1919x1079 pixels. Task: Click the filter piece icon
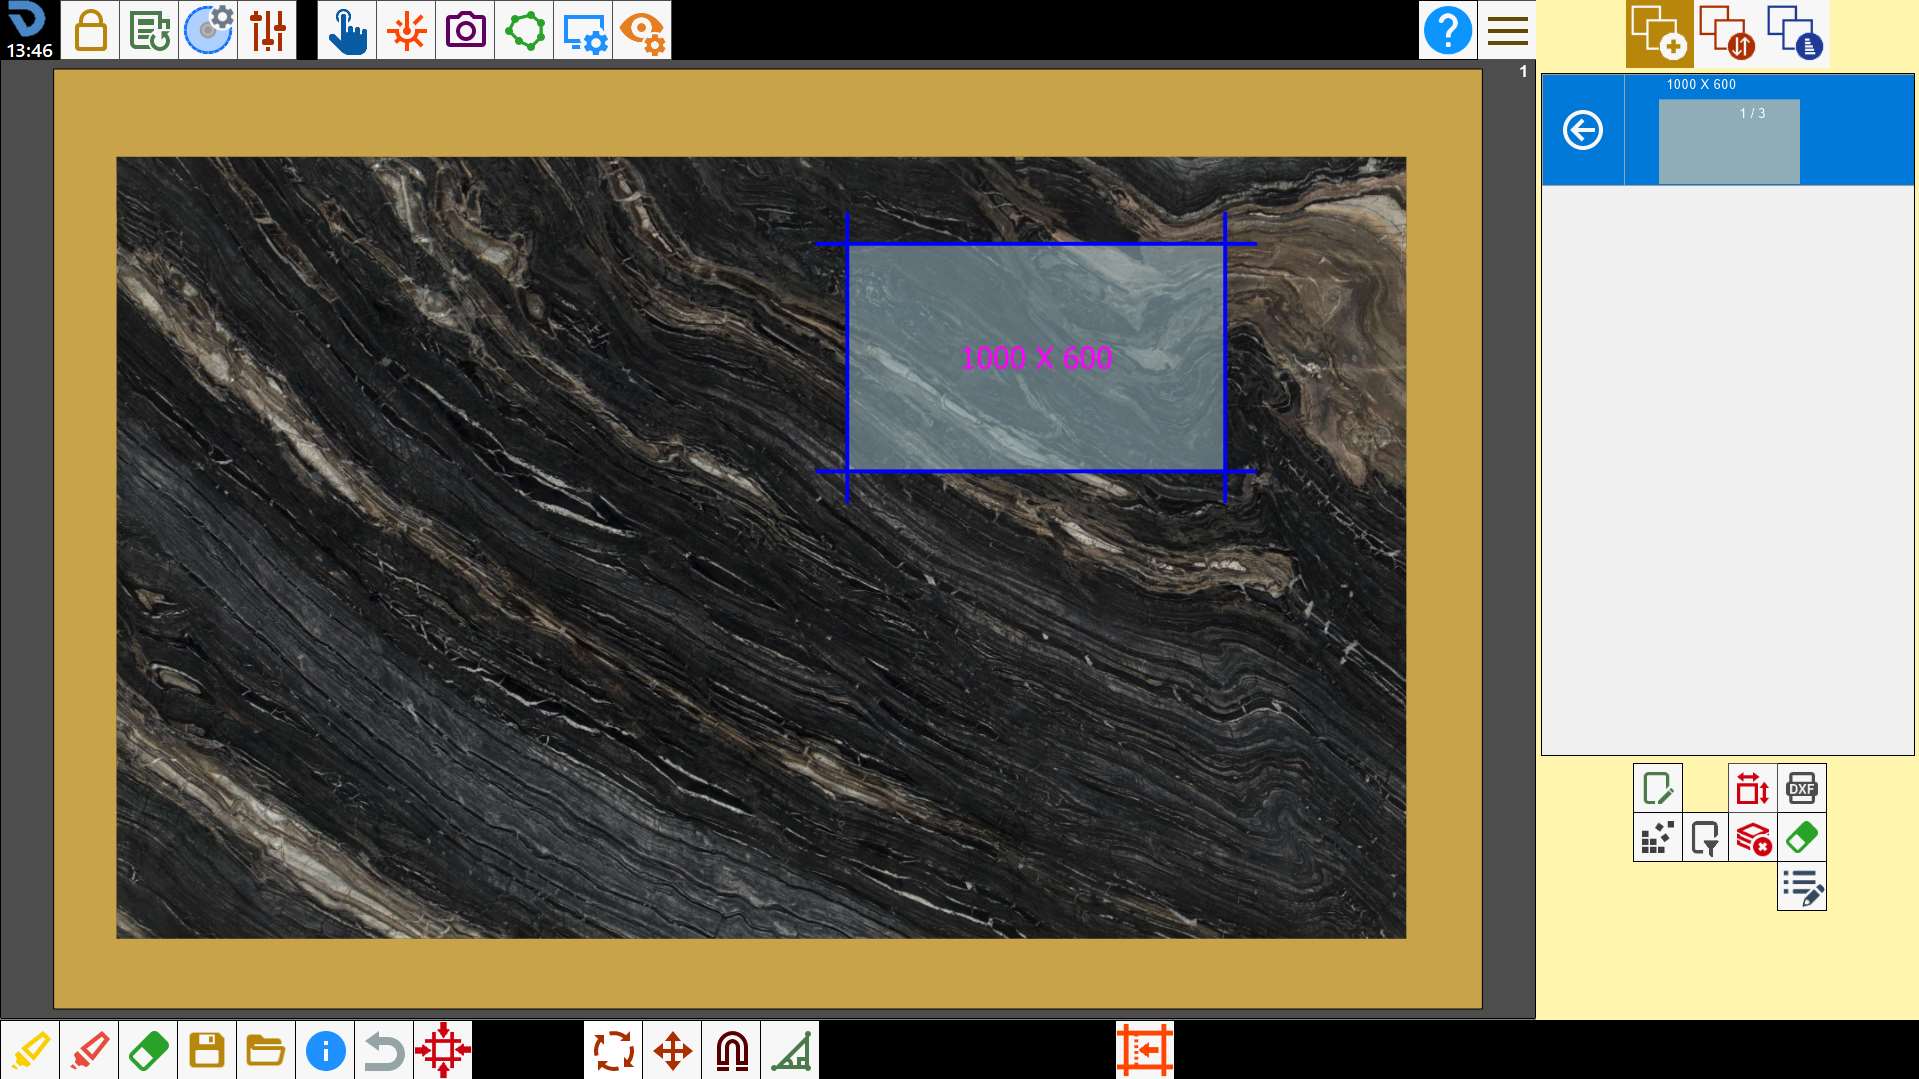[x=1705, y=837]
